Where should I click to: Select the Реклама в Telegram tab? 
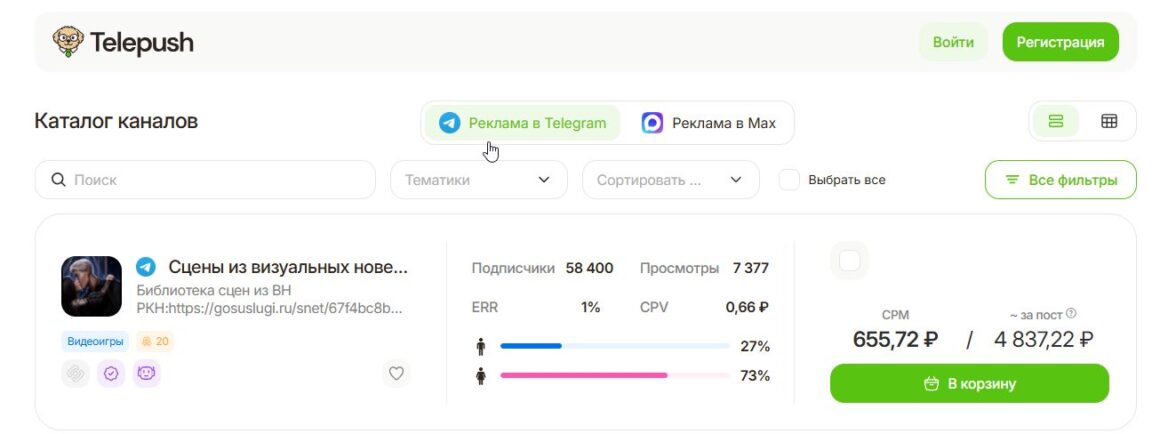(523, 123)
